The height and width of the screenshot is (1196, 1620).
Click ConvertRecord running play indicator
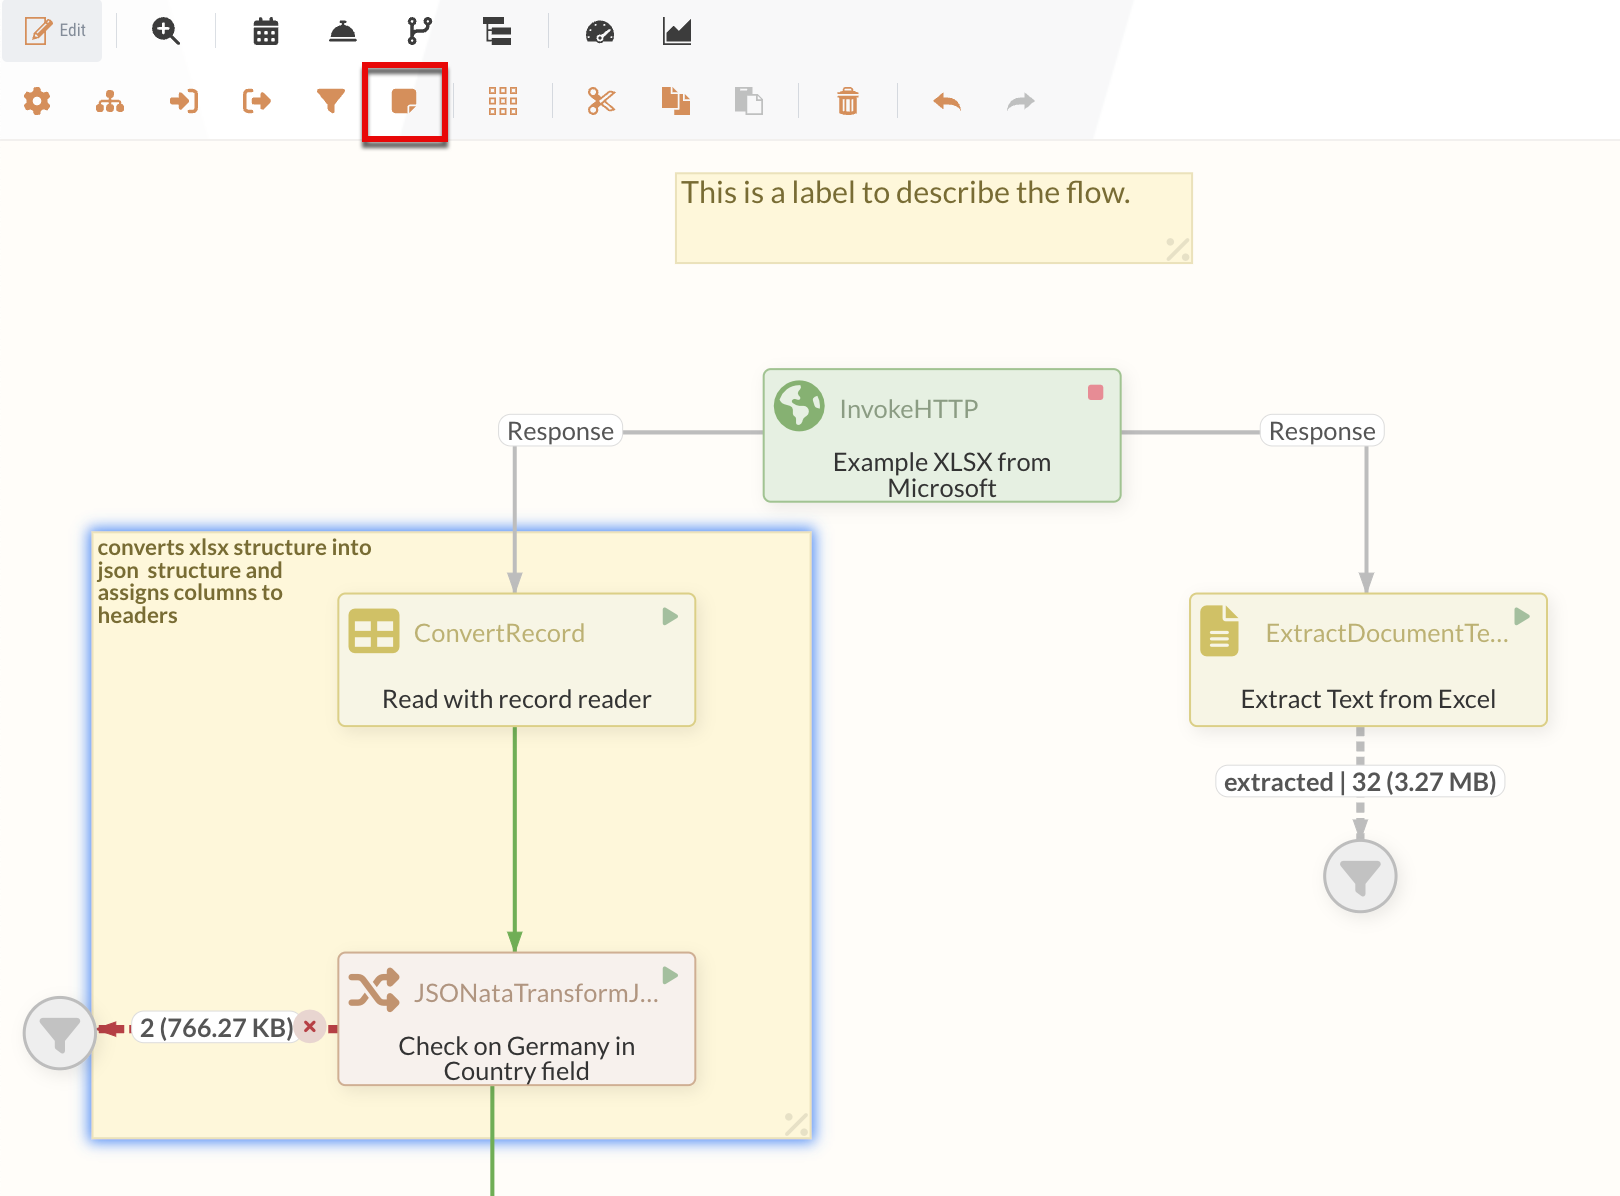(x=670, y=616)
